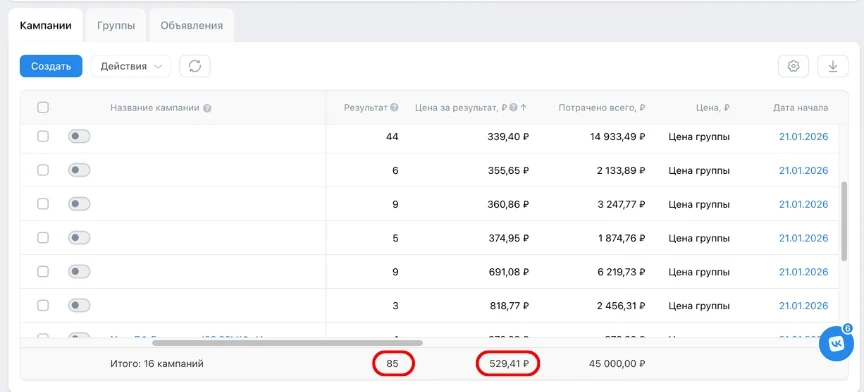Switch to the Группы tab
The width and height of the screenshot is (864, 392).
coord(116,25)
